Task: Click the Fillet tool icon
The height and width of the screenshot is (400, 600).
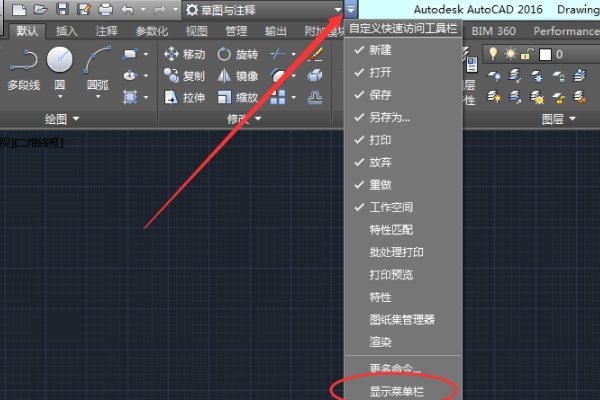Action: [x=278, y=76]
